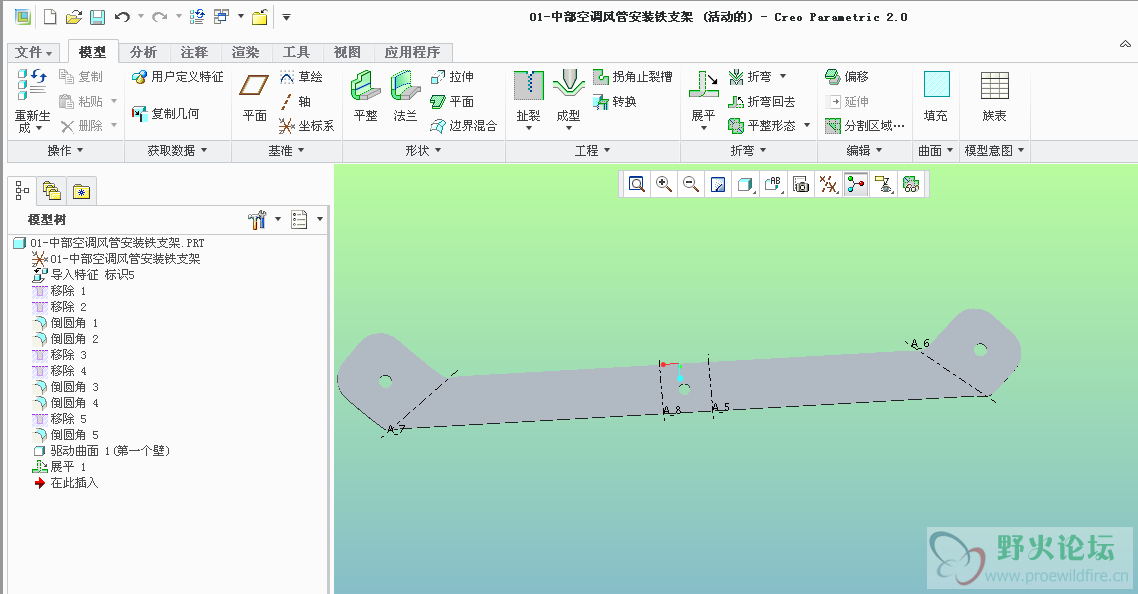Viewport: 1138px width, 594px height.
Task: Click the Split Area (分割区域) tool
Action: click(x=864, y=126)
